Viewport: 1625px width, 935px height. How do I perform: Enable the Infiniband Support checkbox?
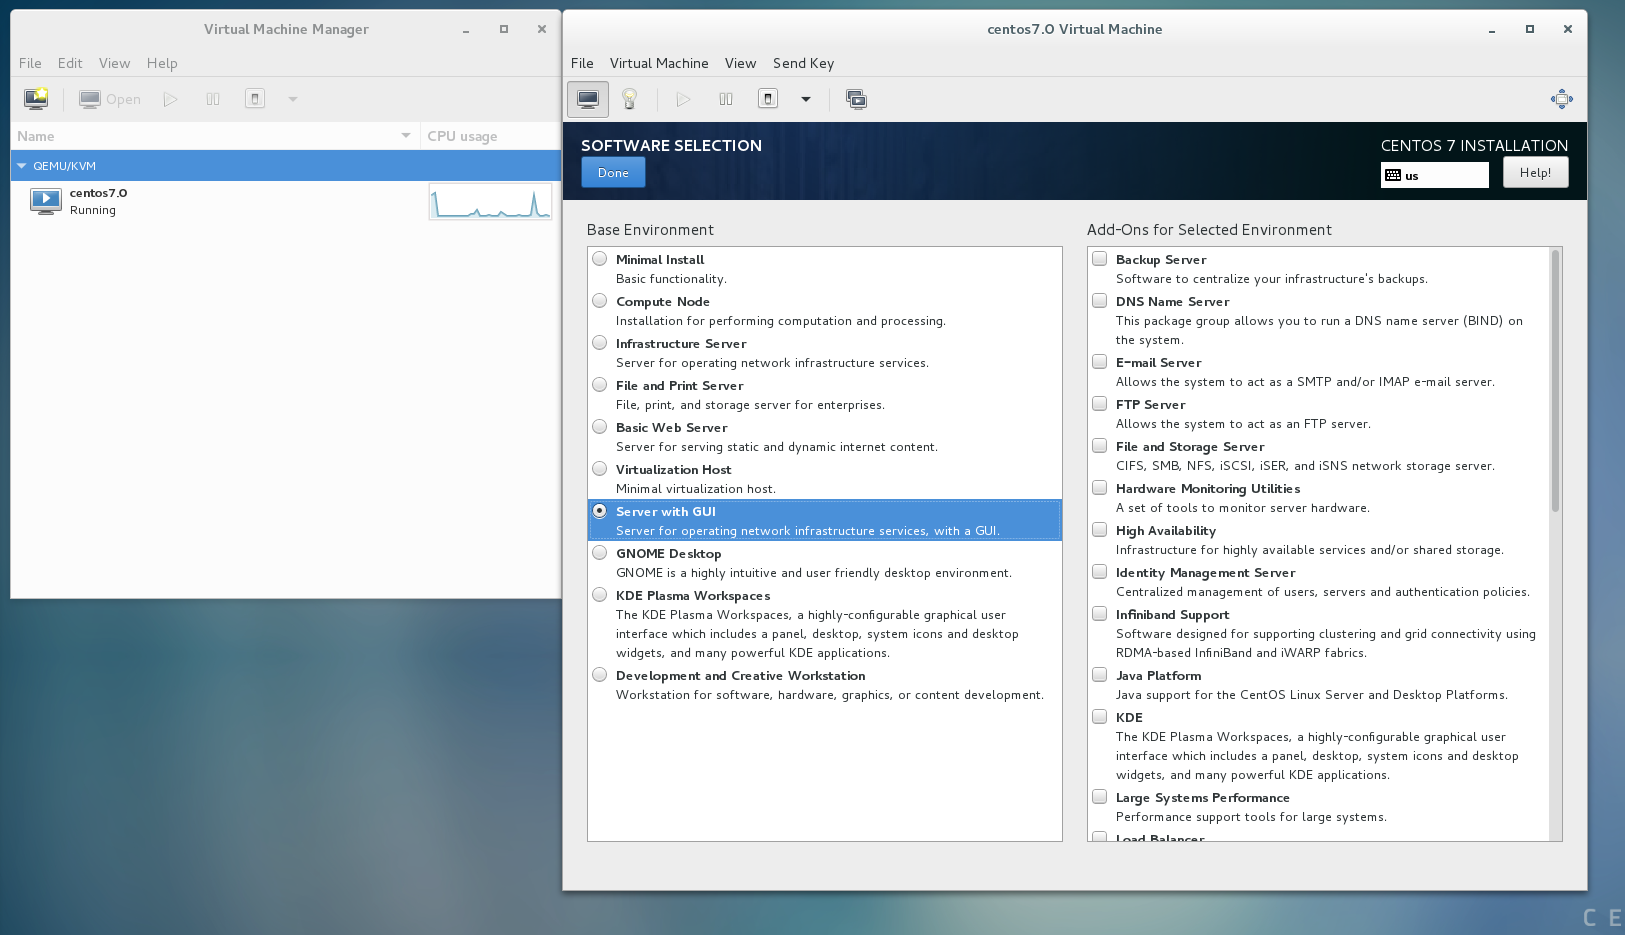pyautogui.click(x=1100, y=614)
